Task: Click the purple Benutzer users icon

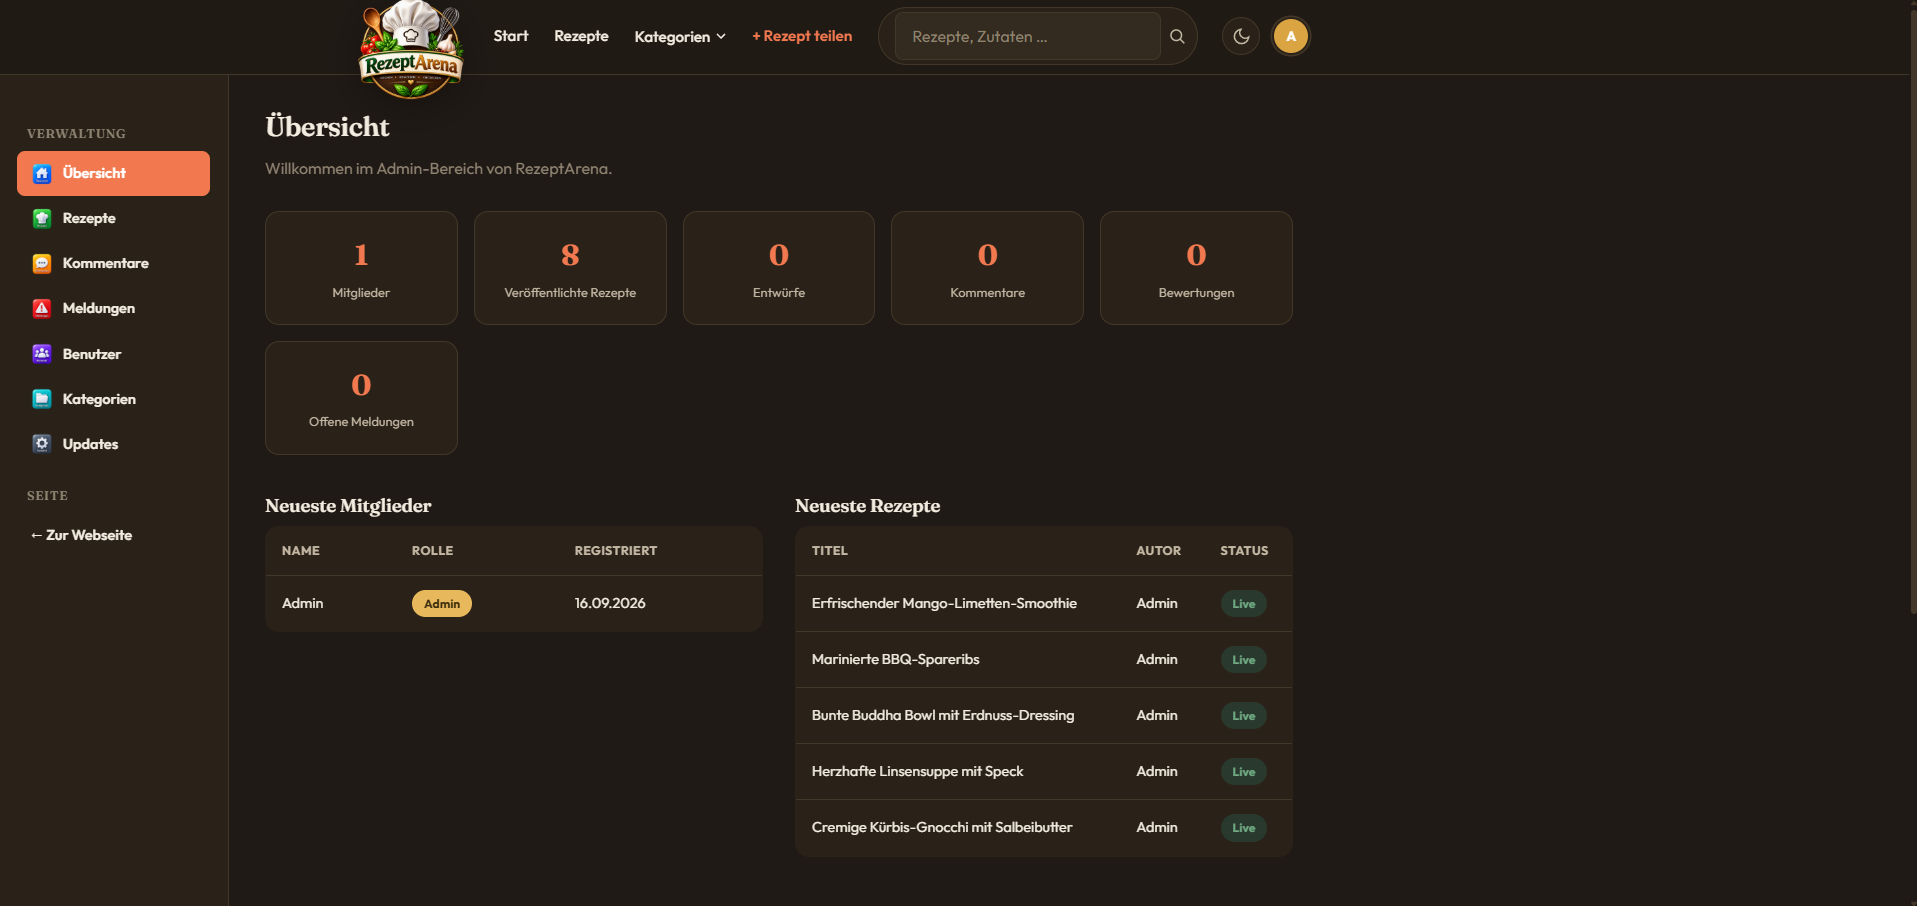Action: pyautogui.click(x=42, y=354)
